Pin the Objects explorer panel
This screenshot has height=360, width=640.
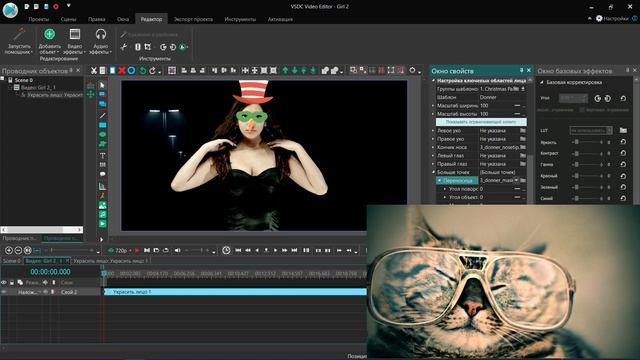(71, 70)
